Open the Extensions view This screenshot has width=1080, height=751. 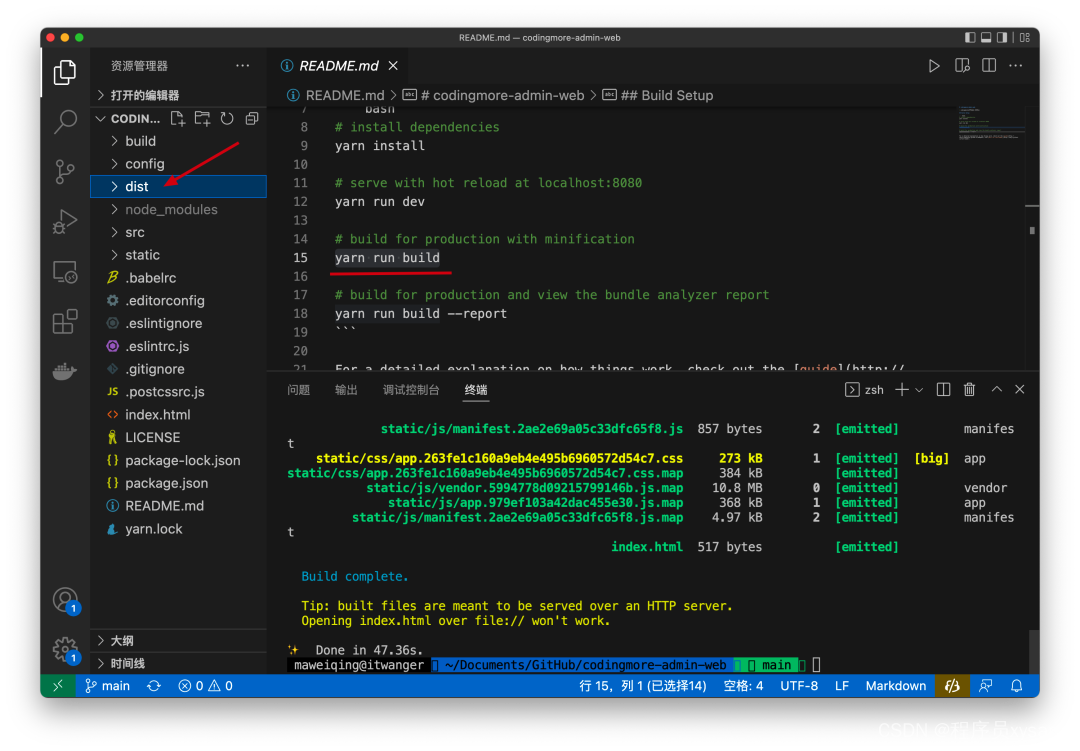[x=65, y=322]
